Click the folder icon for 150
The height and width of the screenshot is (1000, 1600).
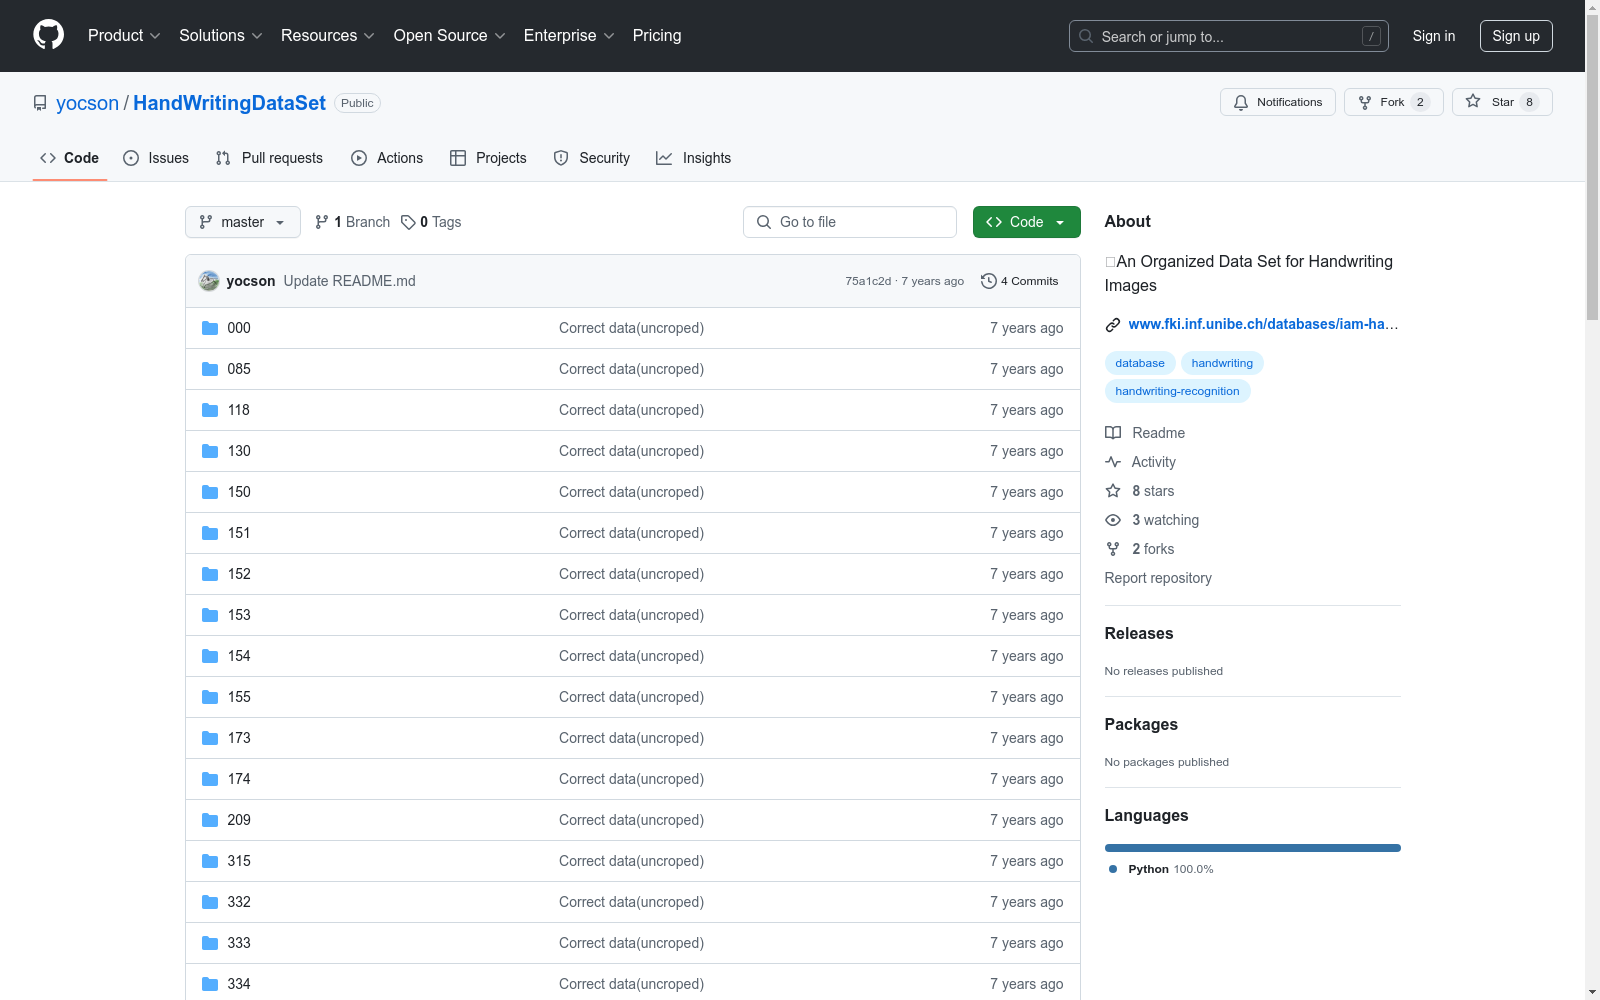(210, 492)
